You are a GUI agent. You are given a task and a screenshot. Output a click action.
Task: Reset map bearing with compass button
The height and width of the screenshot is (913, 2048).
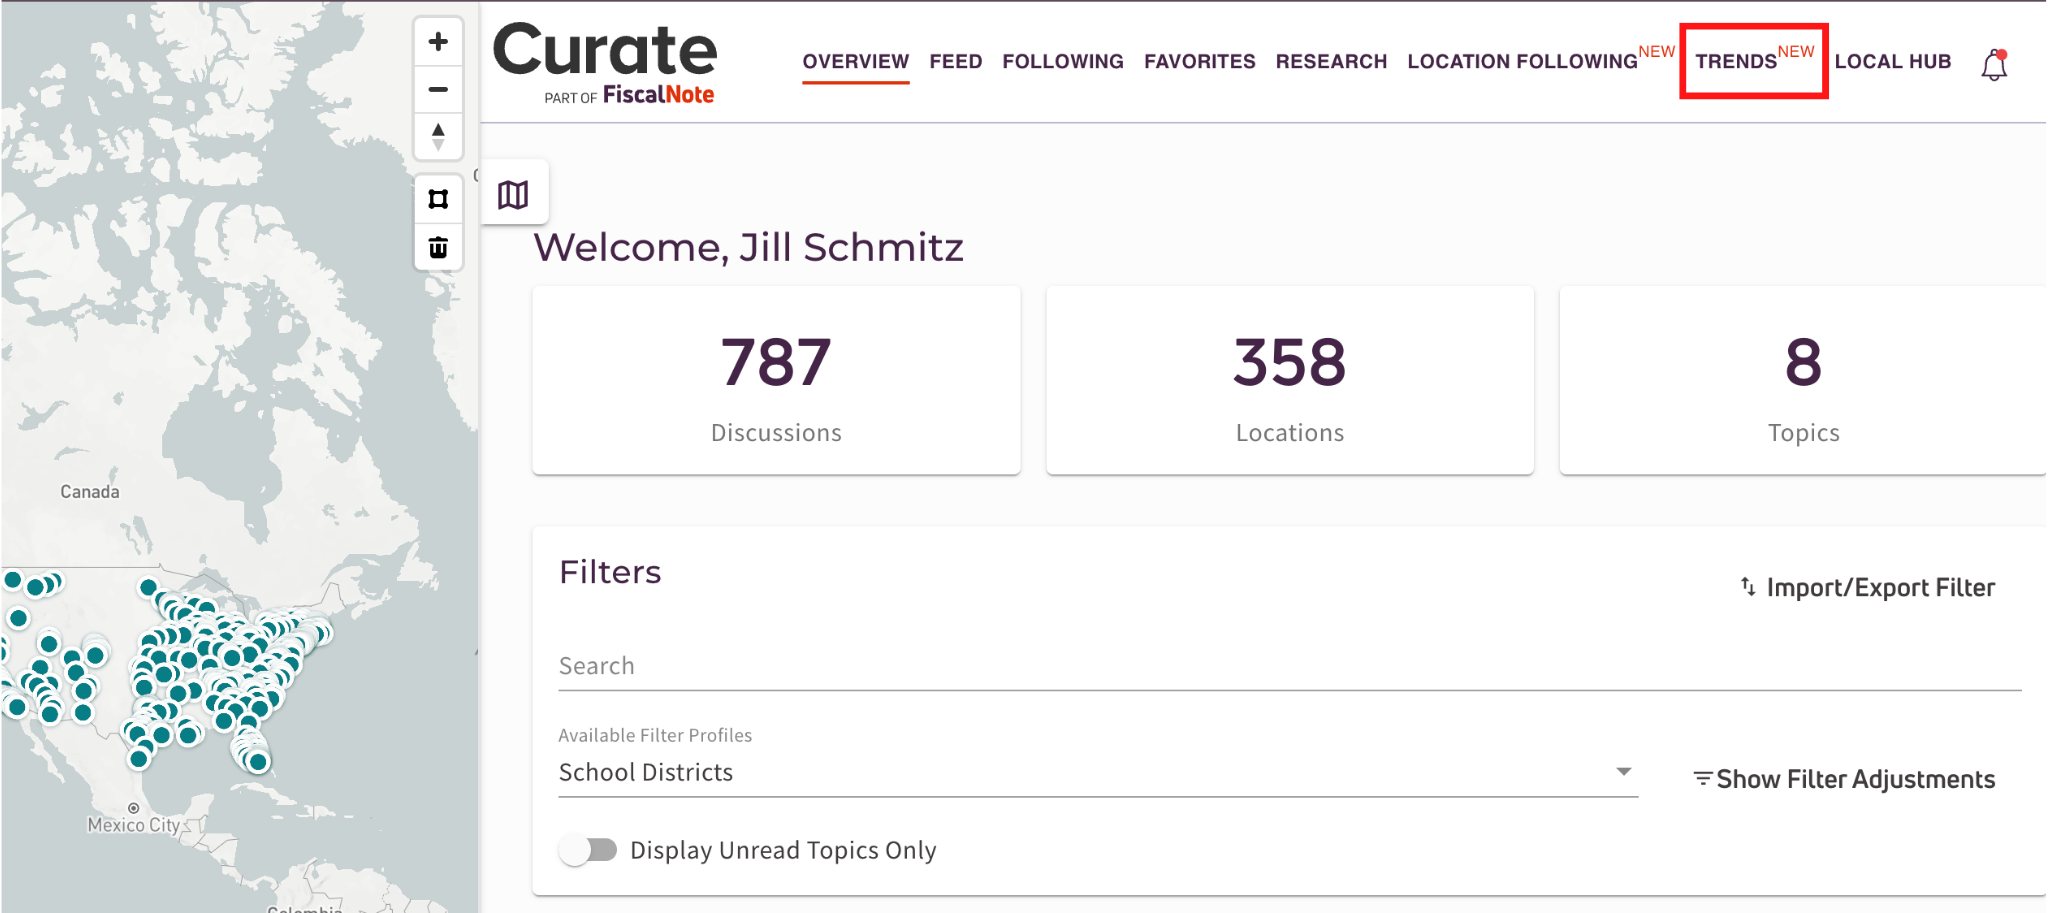[x=438, y=136]
